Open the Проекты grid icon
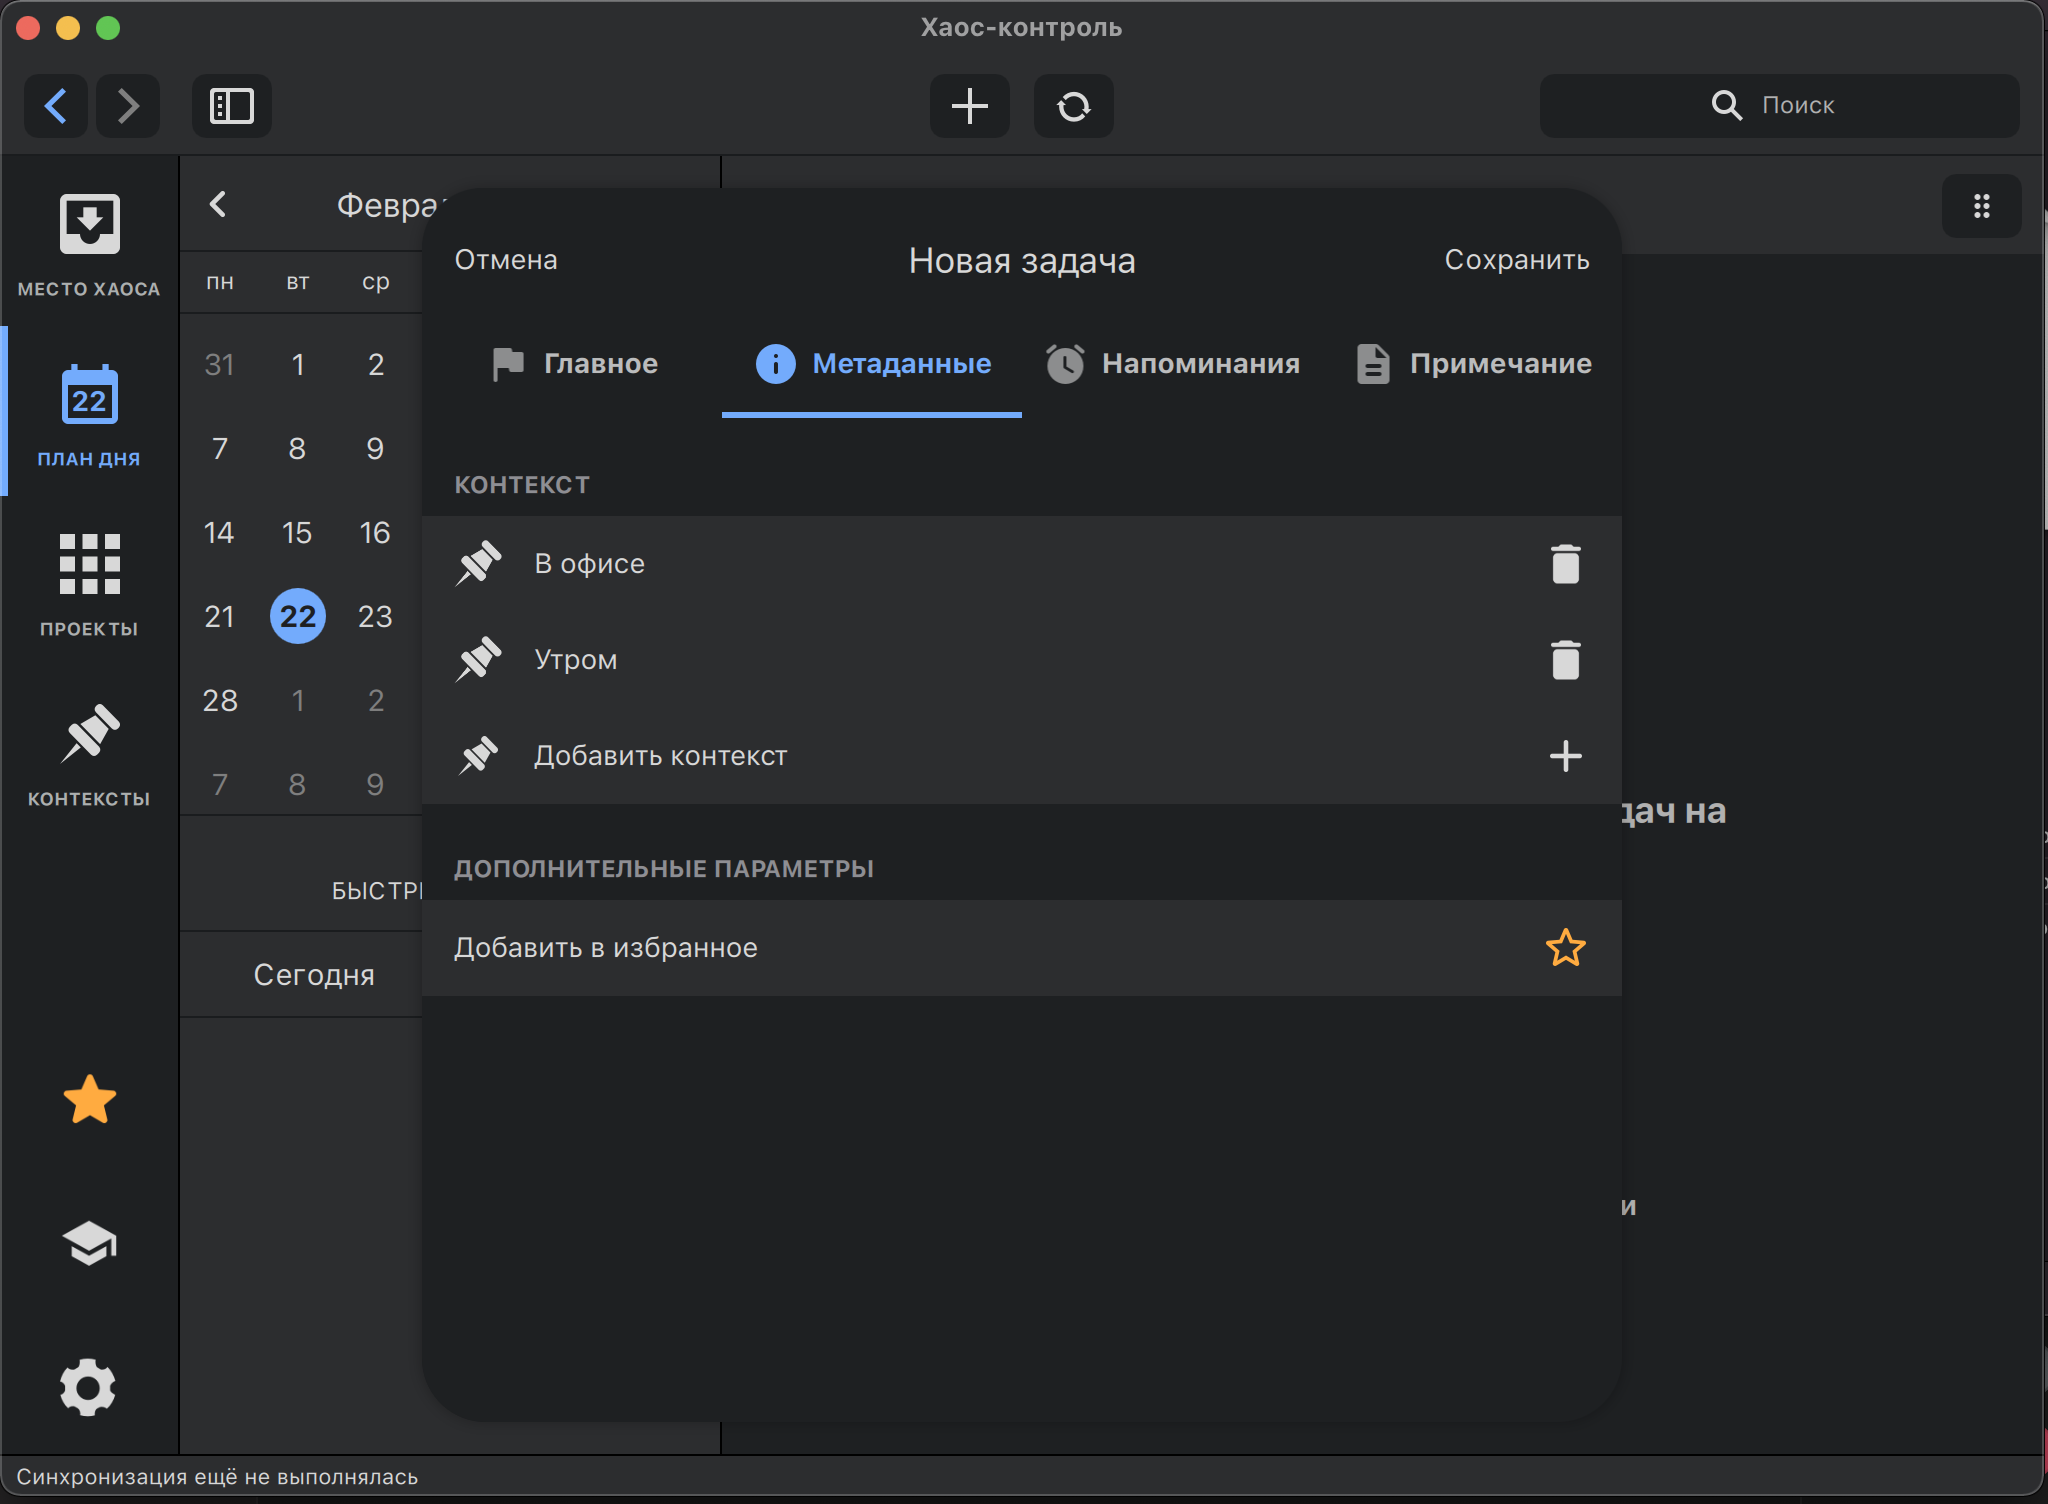The width and height of the screenshot is (2048, 1504). click(89, 564)
